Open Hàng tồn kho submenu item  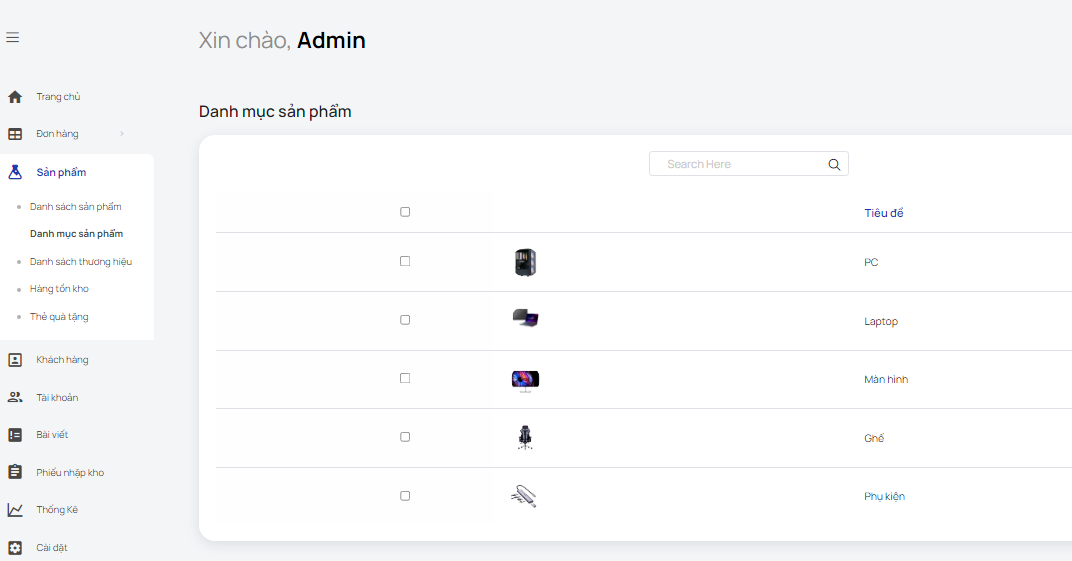(59, 288)
